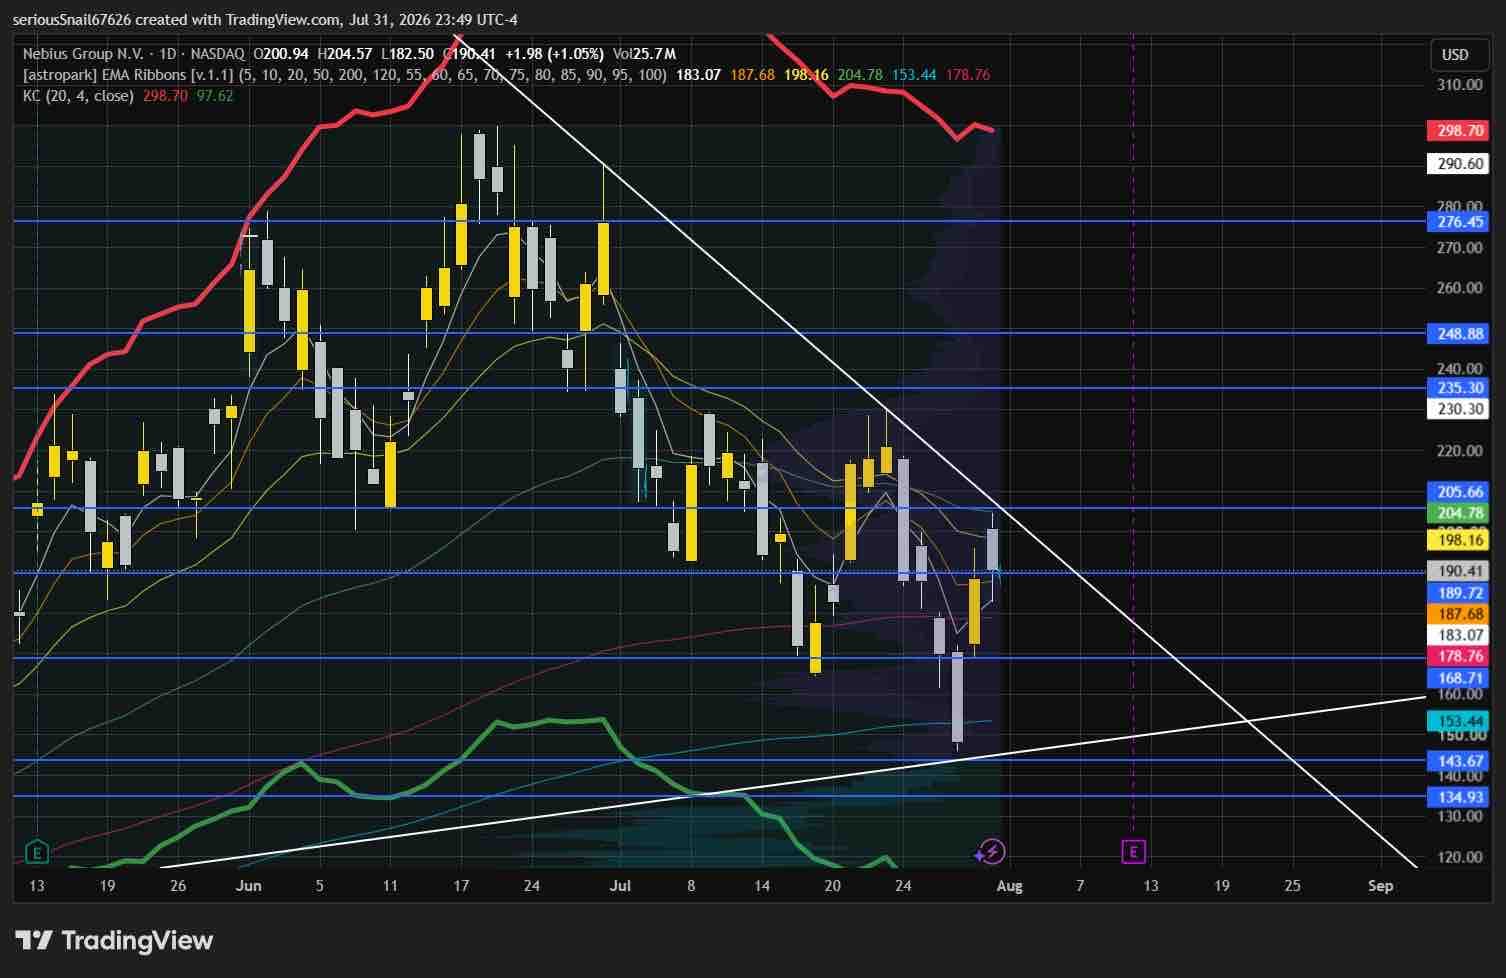Click the blue 248.88 price label
Viewport: 1506px width, 978px height.
coord(1460,333)
